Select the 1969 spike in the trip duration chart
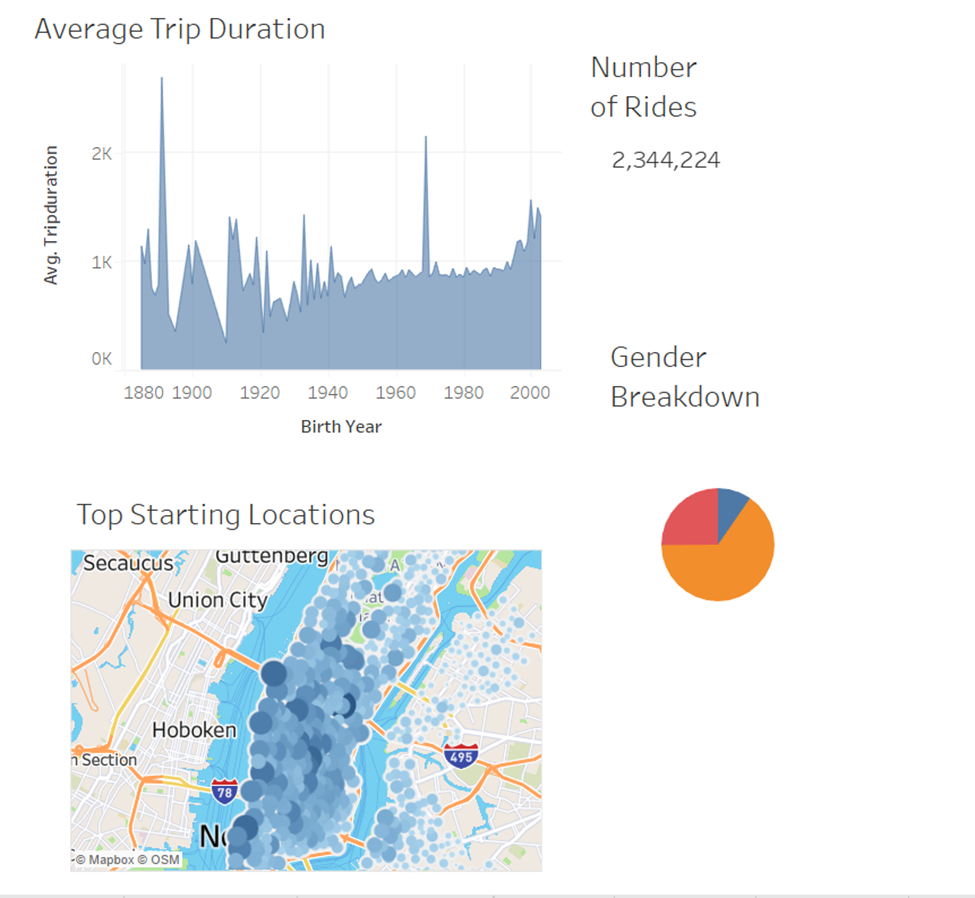The image size is (975, 898). pos(428,160)
